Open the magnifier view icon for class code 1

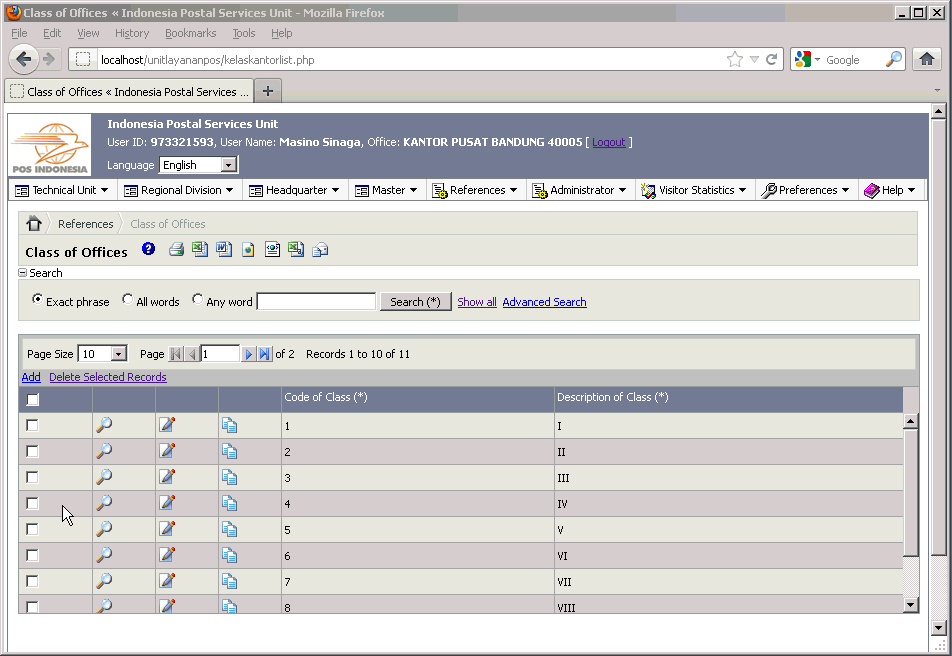103,425
